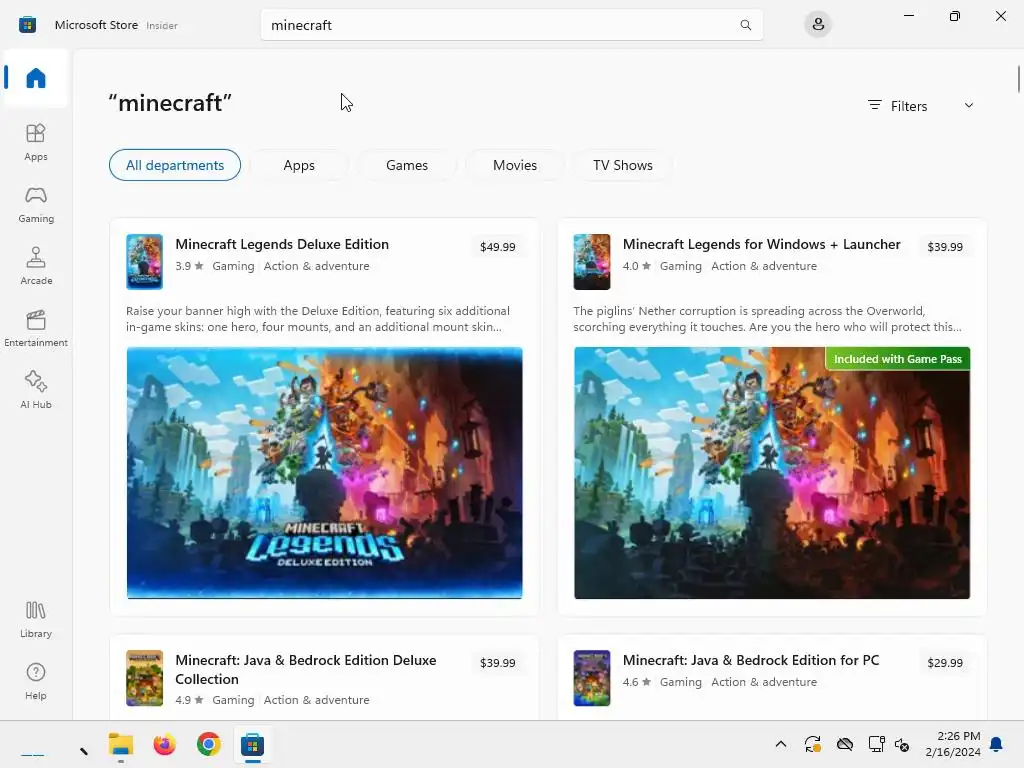Open the Apps section in sidebar
This screenshot has width=1024, height=768.
36,142
